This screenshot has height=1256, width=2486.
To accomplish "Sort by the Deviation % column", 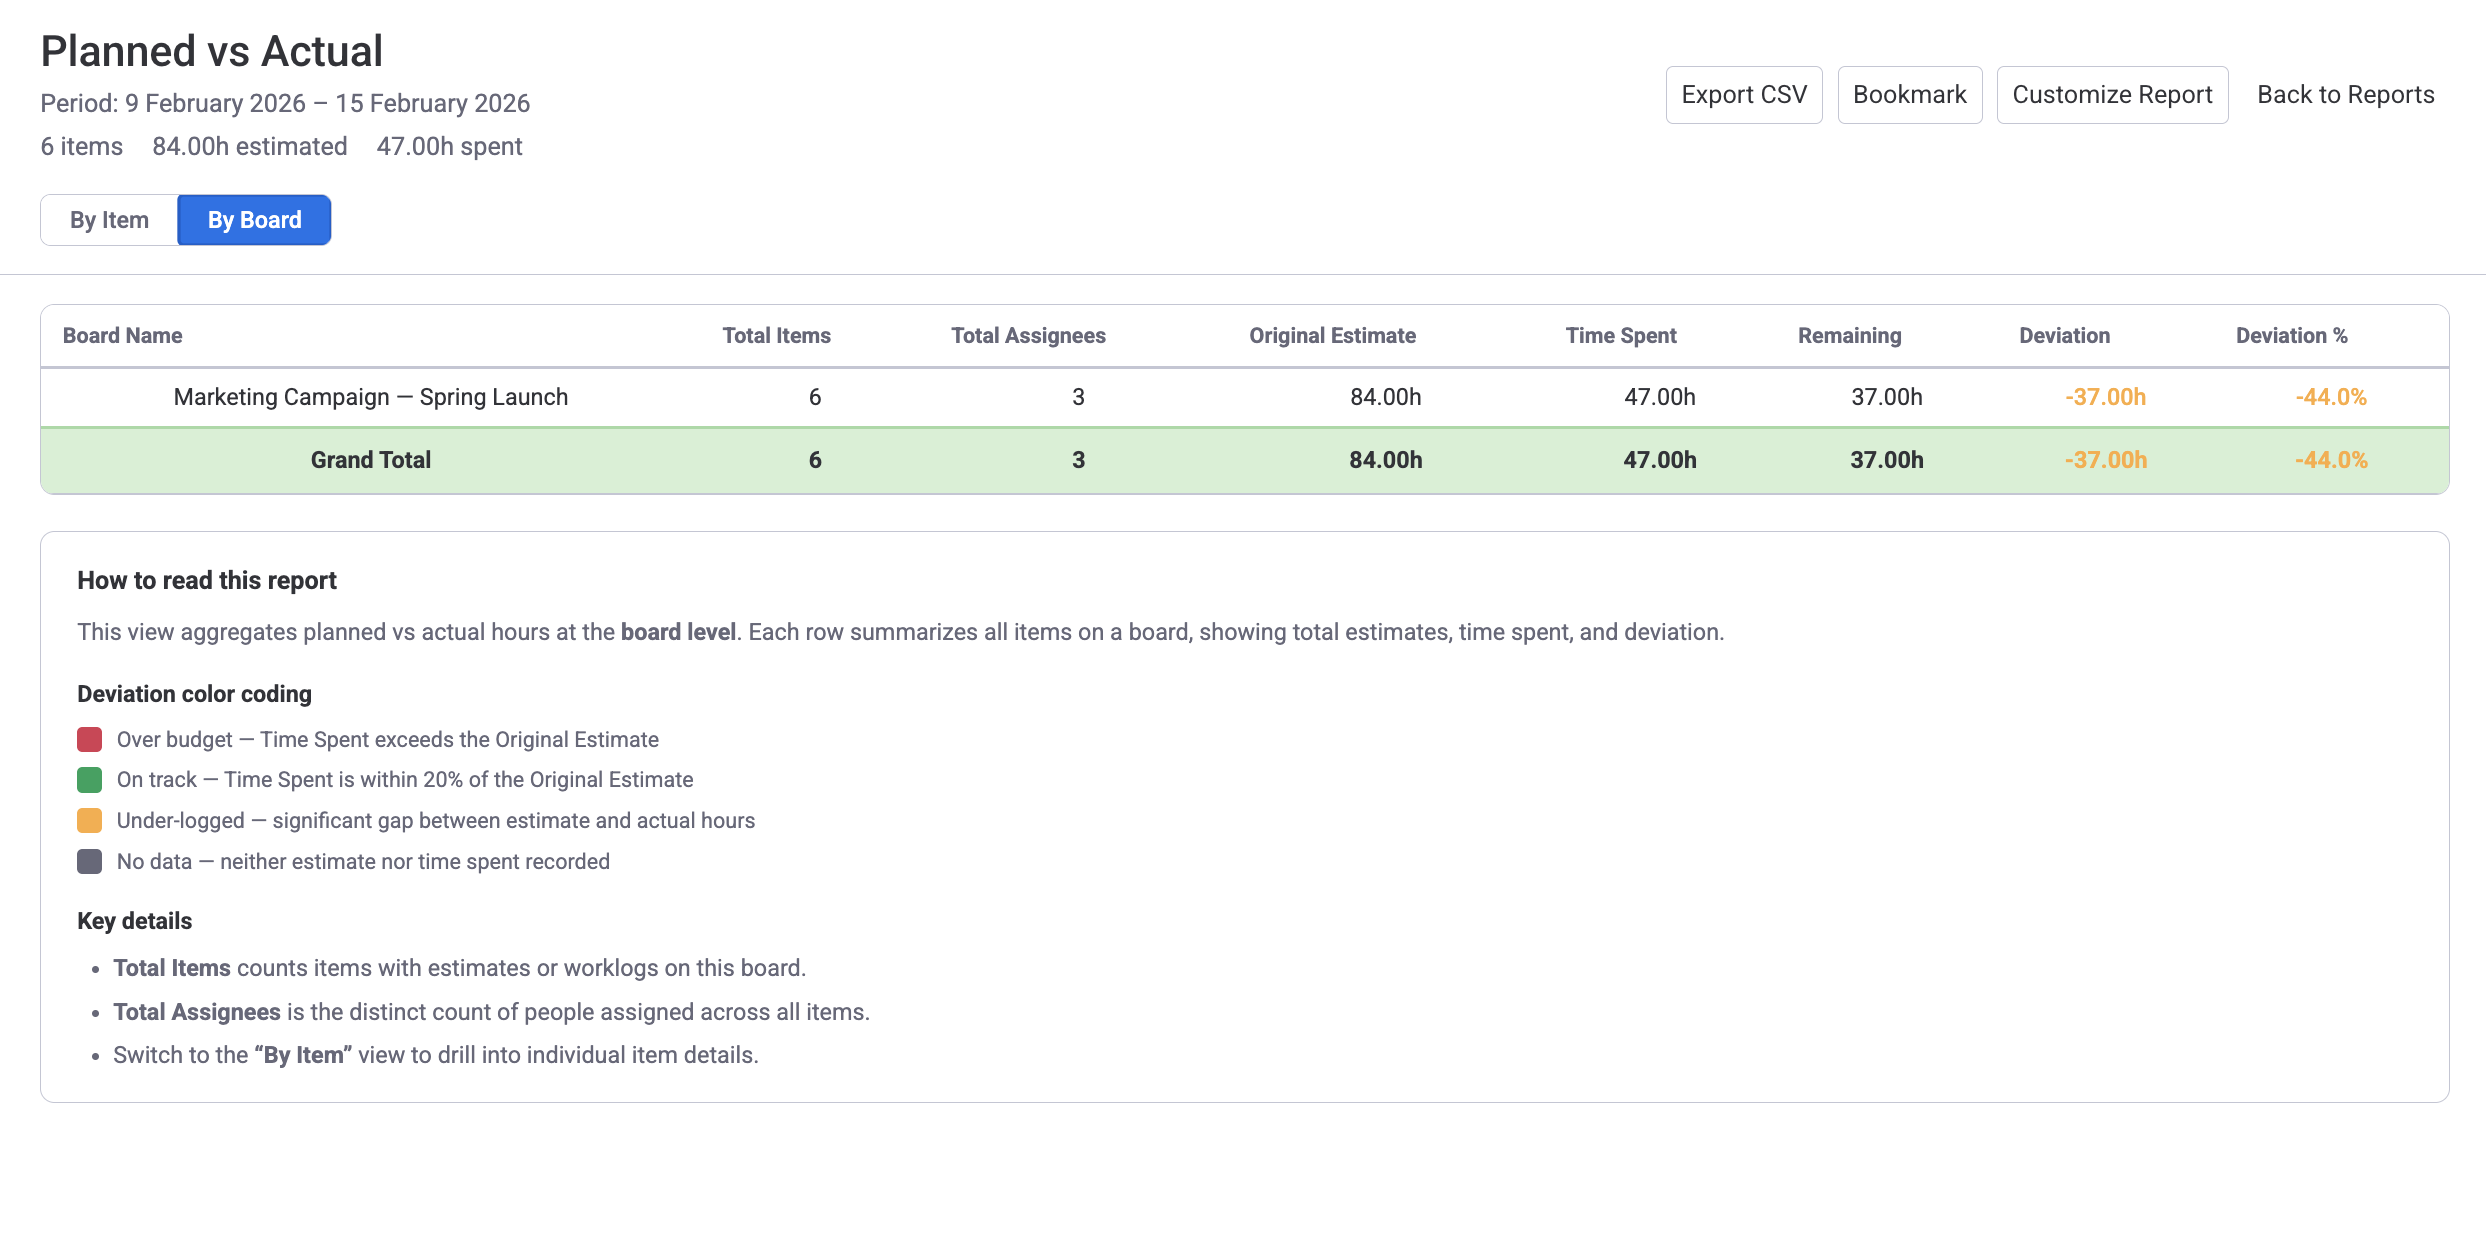I will click(x=2291, y=335).
